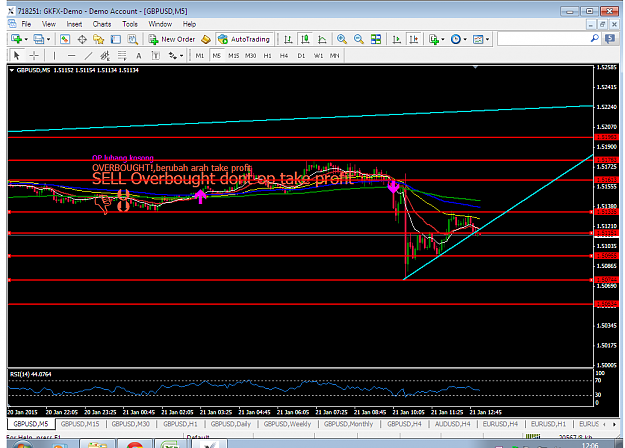This screenshot has height=448, width=625.
Task: Zoom in on the chart
Action: pyautogui.click(x=342, y=39)
